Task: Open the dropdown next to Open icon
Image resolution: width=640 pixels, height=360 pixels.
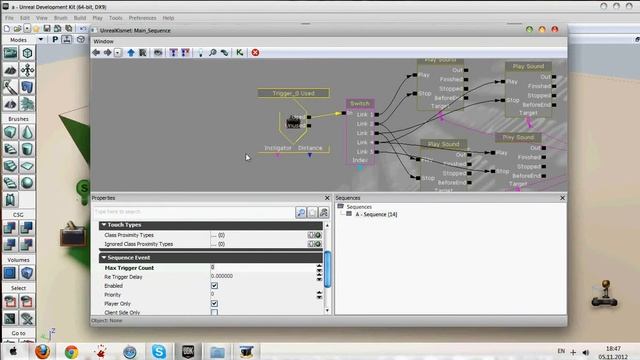Action: point(27,28)
